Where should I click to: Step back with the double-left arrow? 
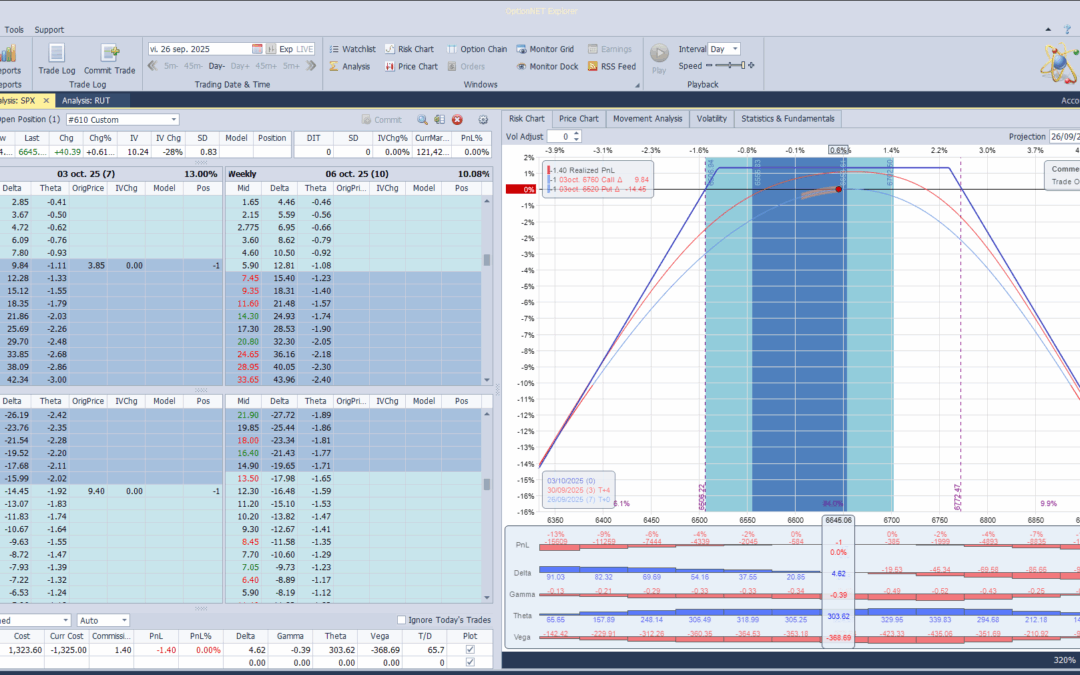153,65
